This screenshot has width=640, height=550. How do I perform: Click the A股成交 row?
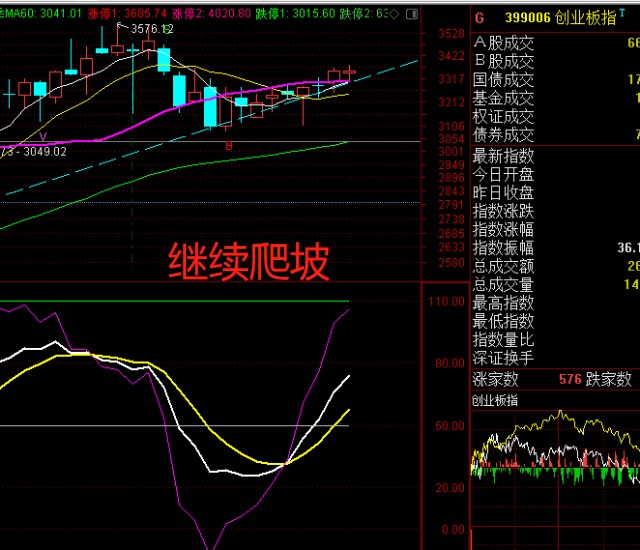pyautogui.click(x=504, y=43)
